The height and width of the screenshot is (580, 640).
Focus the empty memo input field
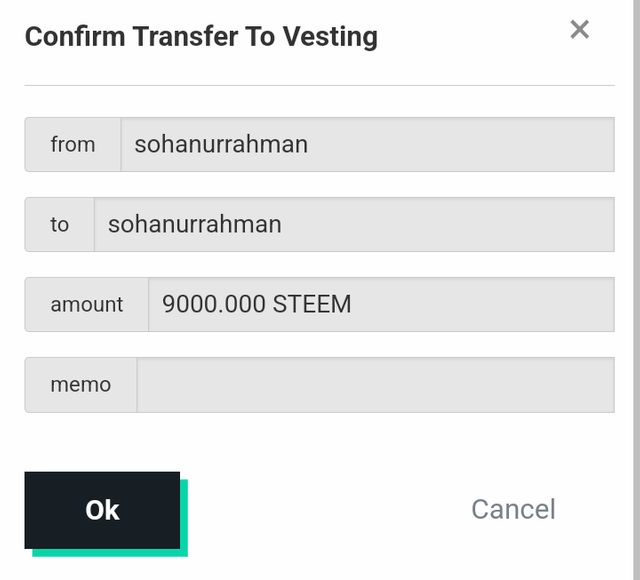(376, 385)
